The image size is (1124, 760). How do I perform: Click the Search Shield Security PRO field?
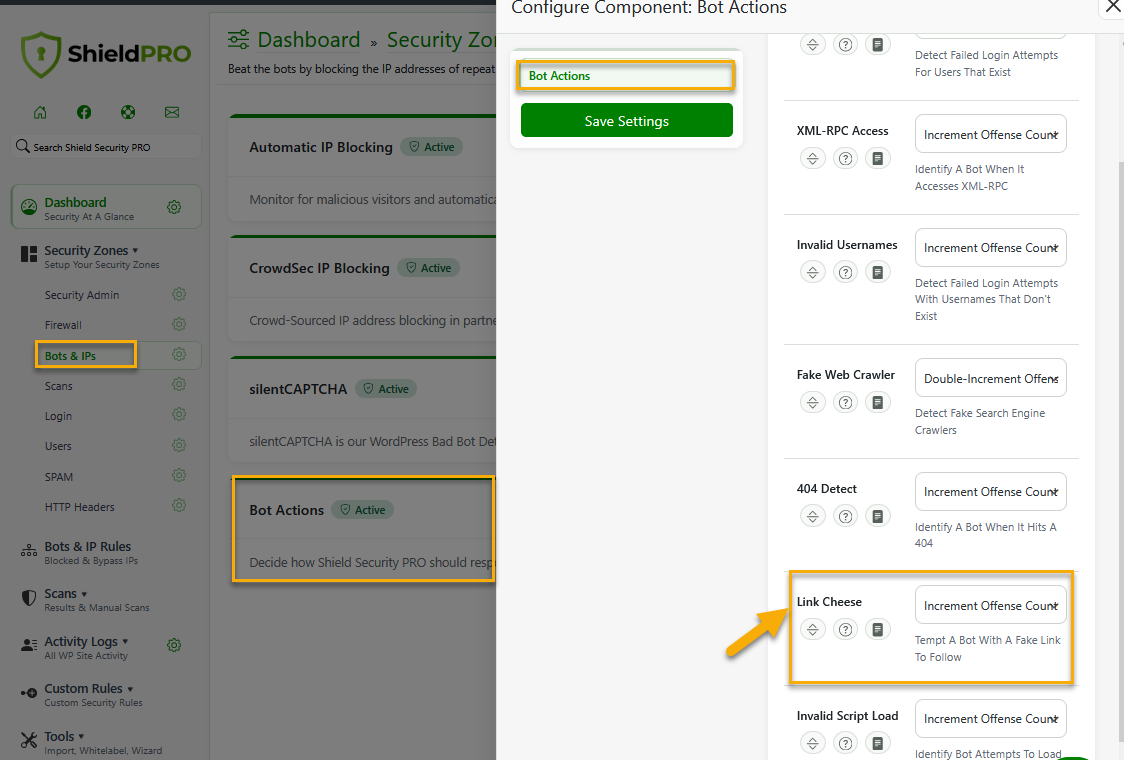(106, 147)
